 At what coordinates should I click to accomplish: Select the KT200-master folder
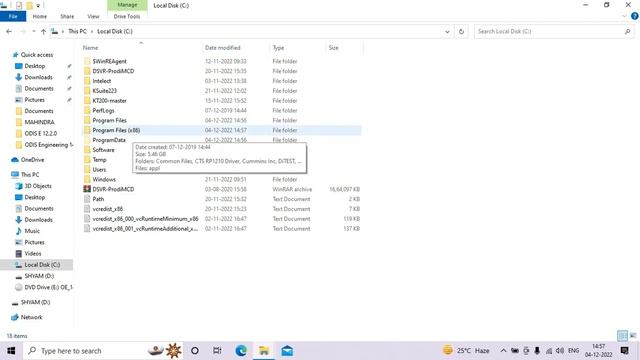[109, 100]
